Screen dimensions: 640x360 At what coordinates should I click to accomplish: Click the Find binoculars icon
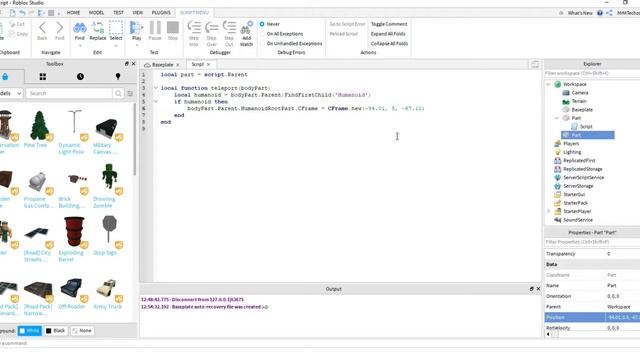(80, 28)
